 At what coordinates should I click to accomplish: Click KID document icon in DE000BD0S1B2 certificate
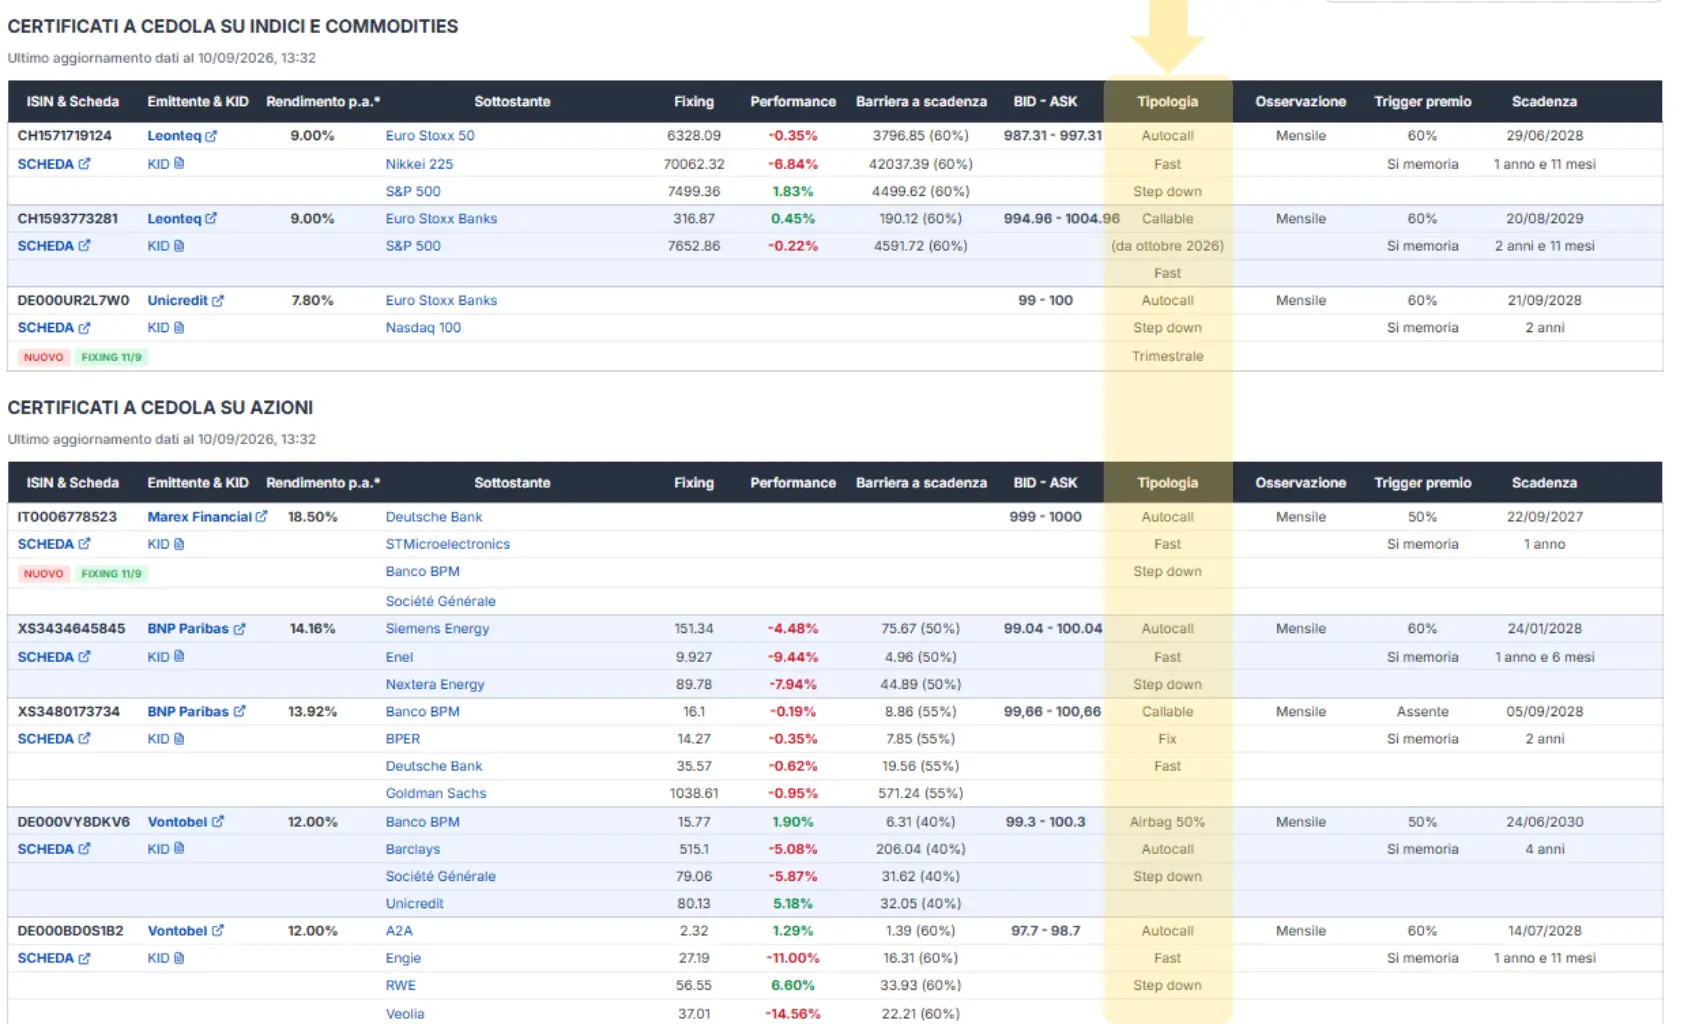pos(179,958)
